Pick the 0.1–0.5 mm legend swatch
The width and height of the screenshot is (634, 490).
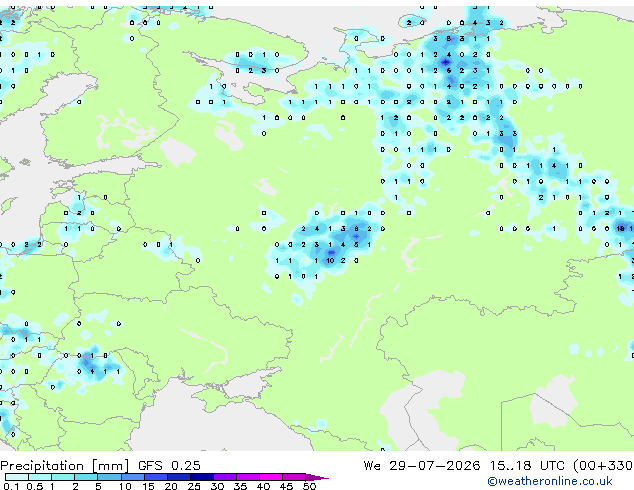[x=17, y=477]
